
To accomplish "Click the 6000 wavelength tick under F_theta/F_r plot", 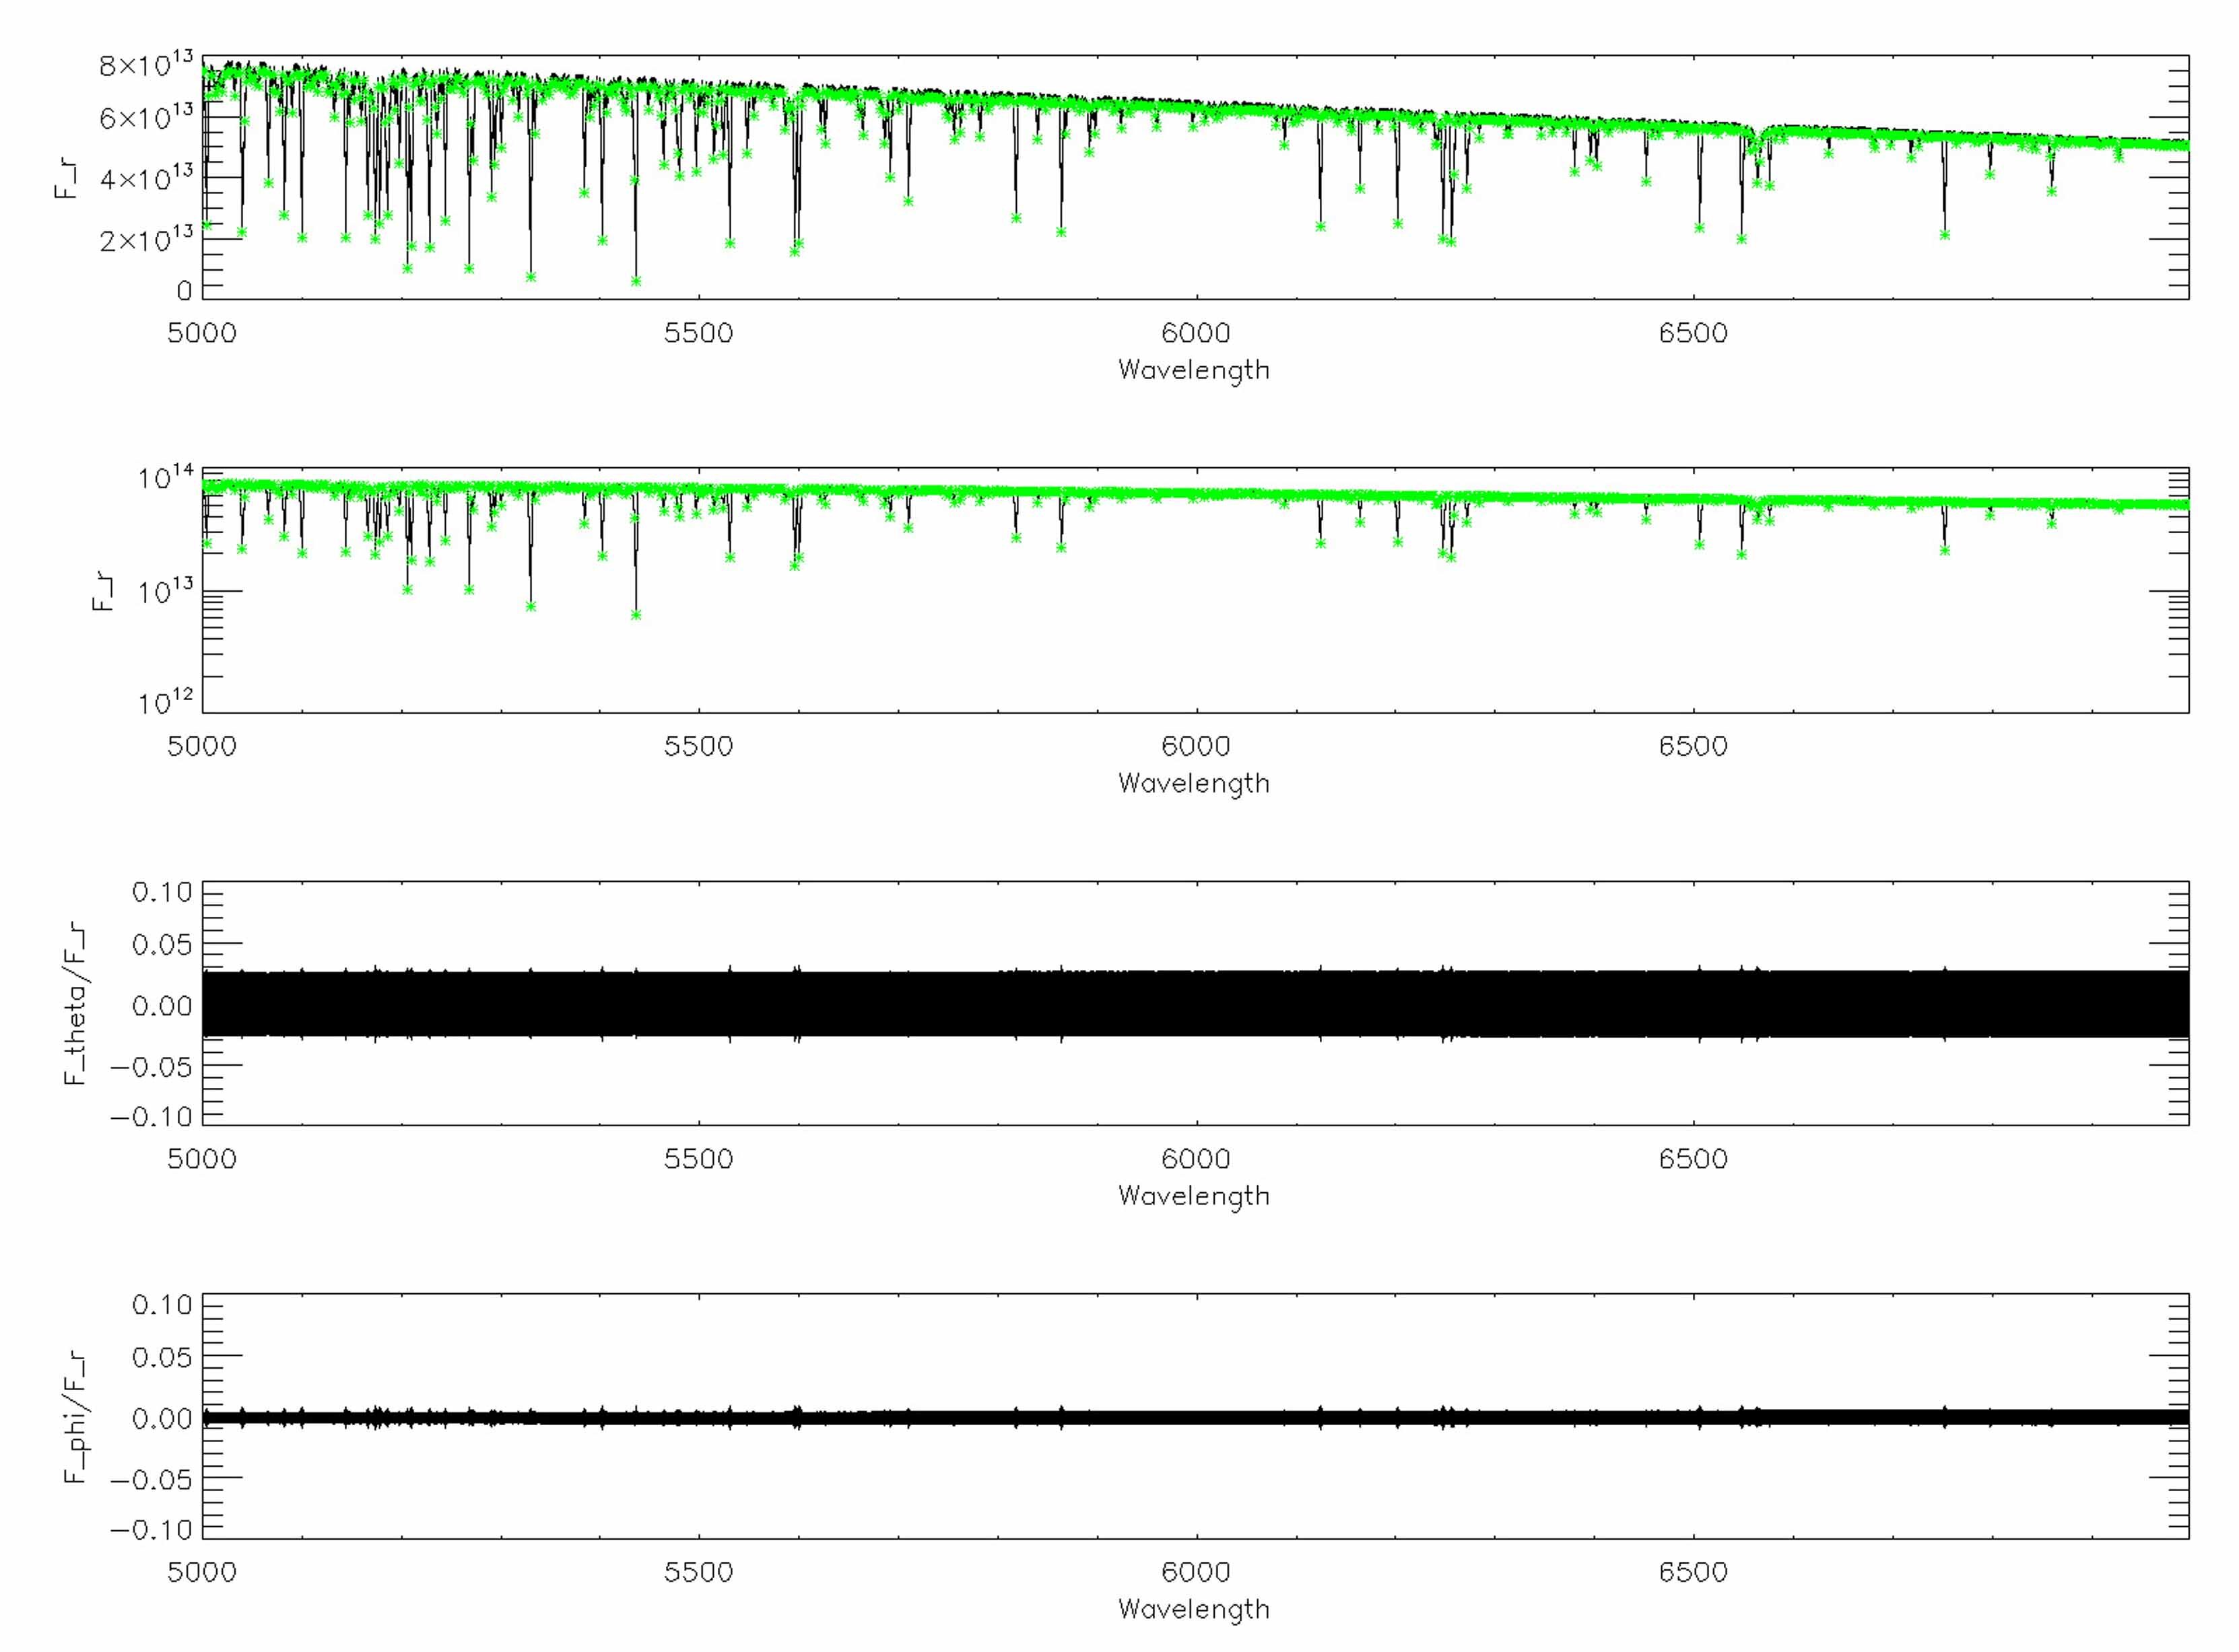I will [1195, 1159].
